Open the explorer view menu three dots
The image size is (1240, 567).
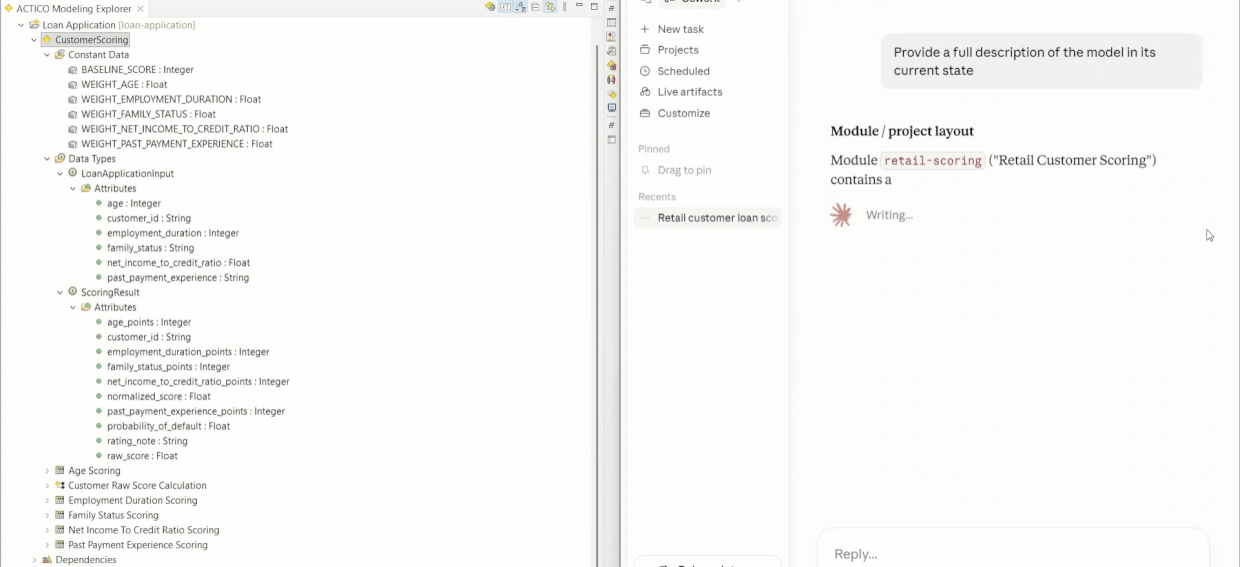pos(564,7)
